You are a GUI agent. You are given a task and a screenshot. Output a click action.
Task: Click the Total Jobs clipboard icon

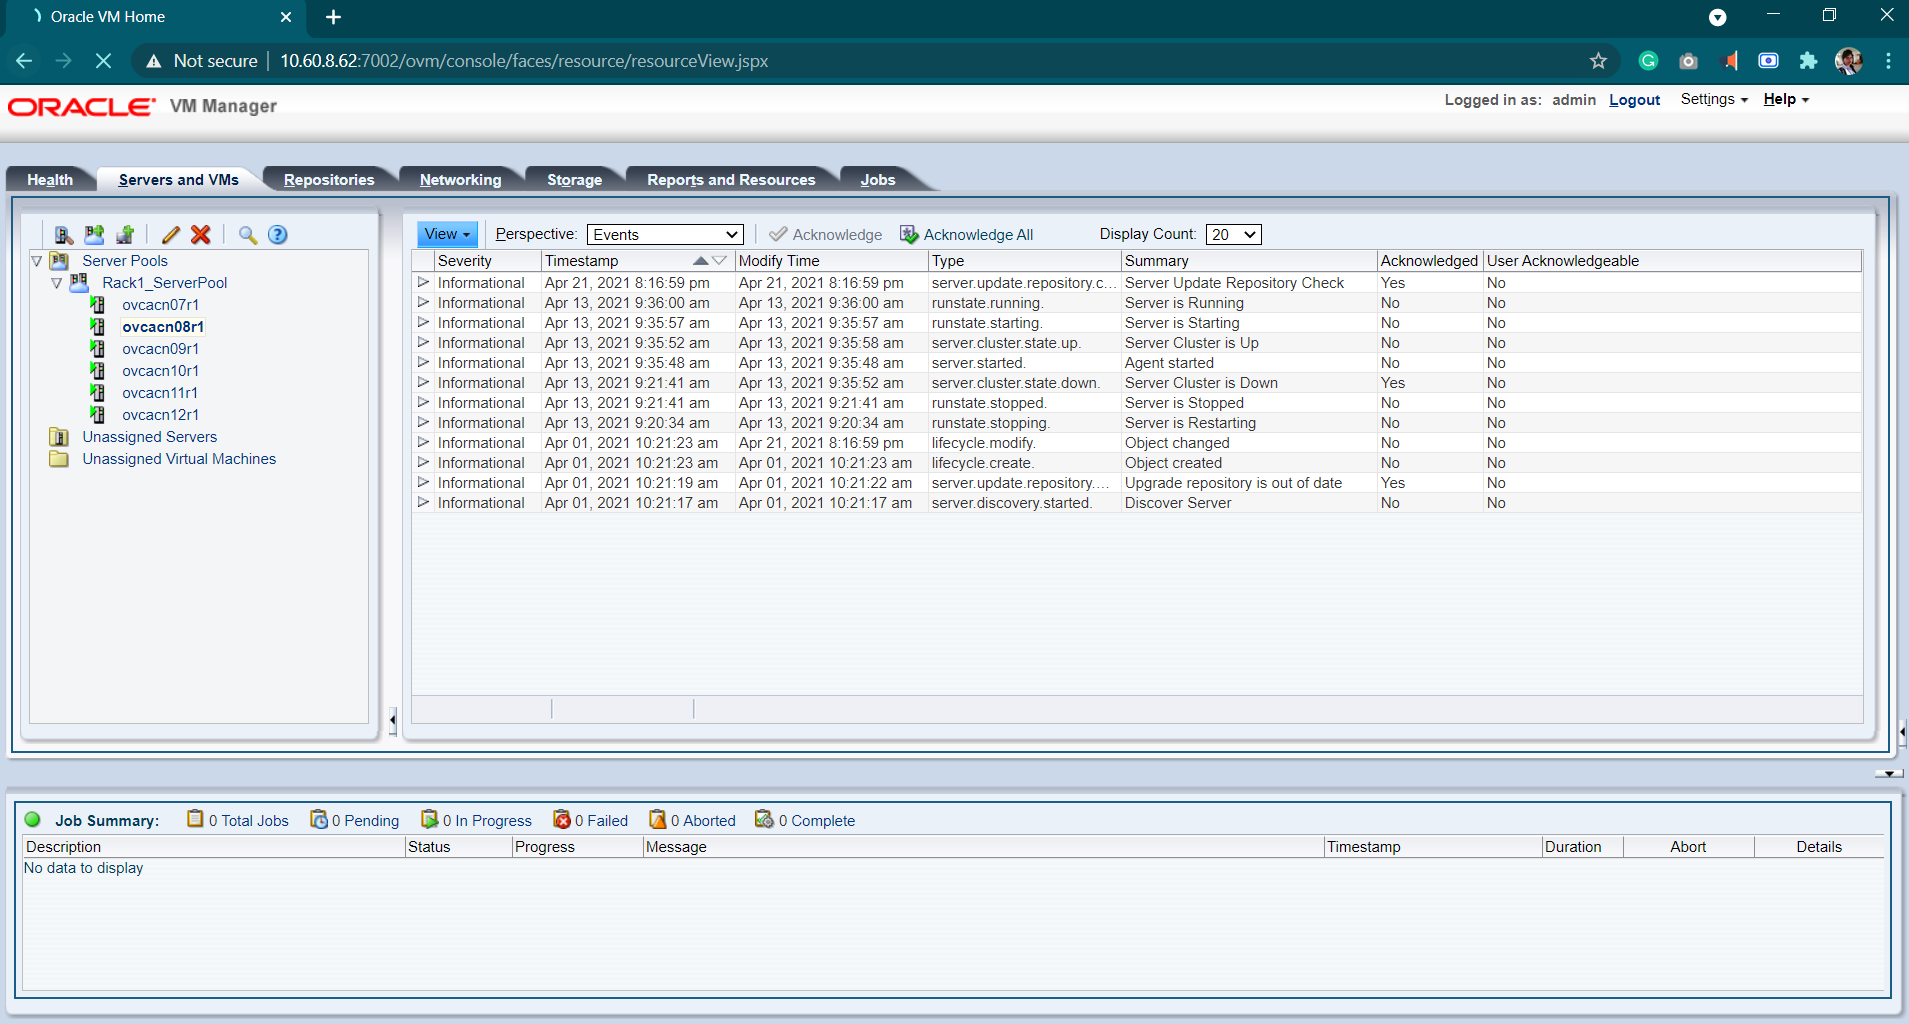(195, 820)
